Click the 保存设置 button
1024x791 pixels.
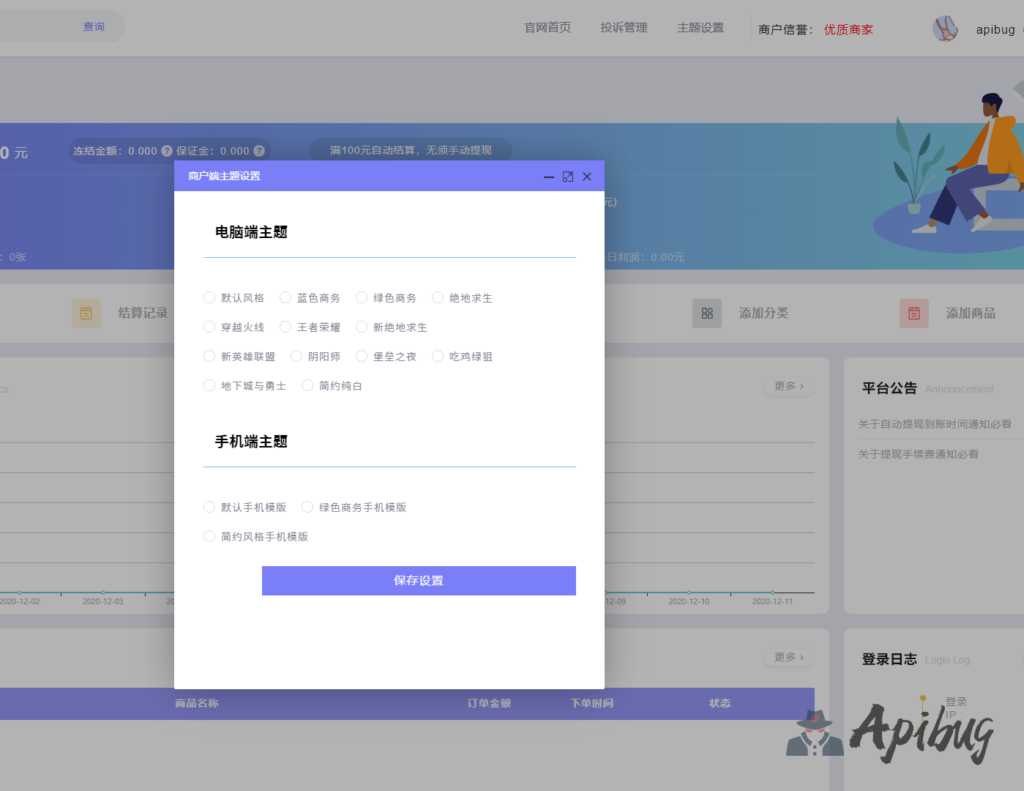coord(418,581)
